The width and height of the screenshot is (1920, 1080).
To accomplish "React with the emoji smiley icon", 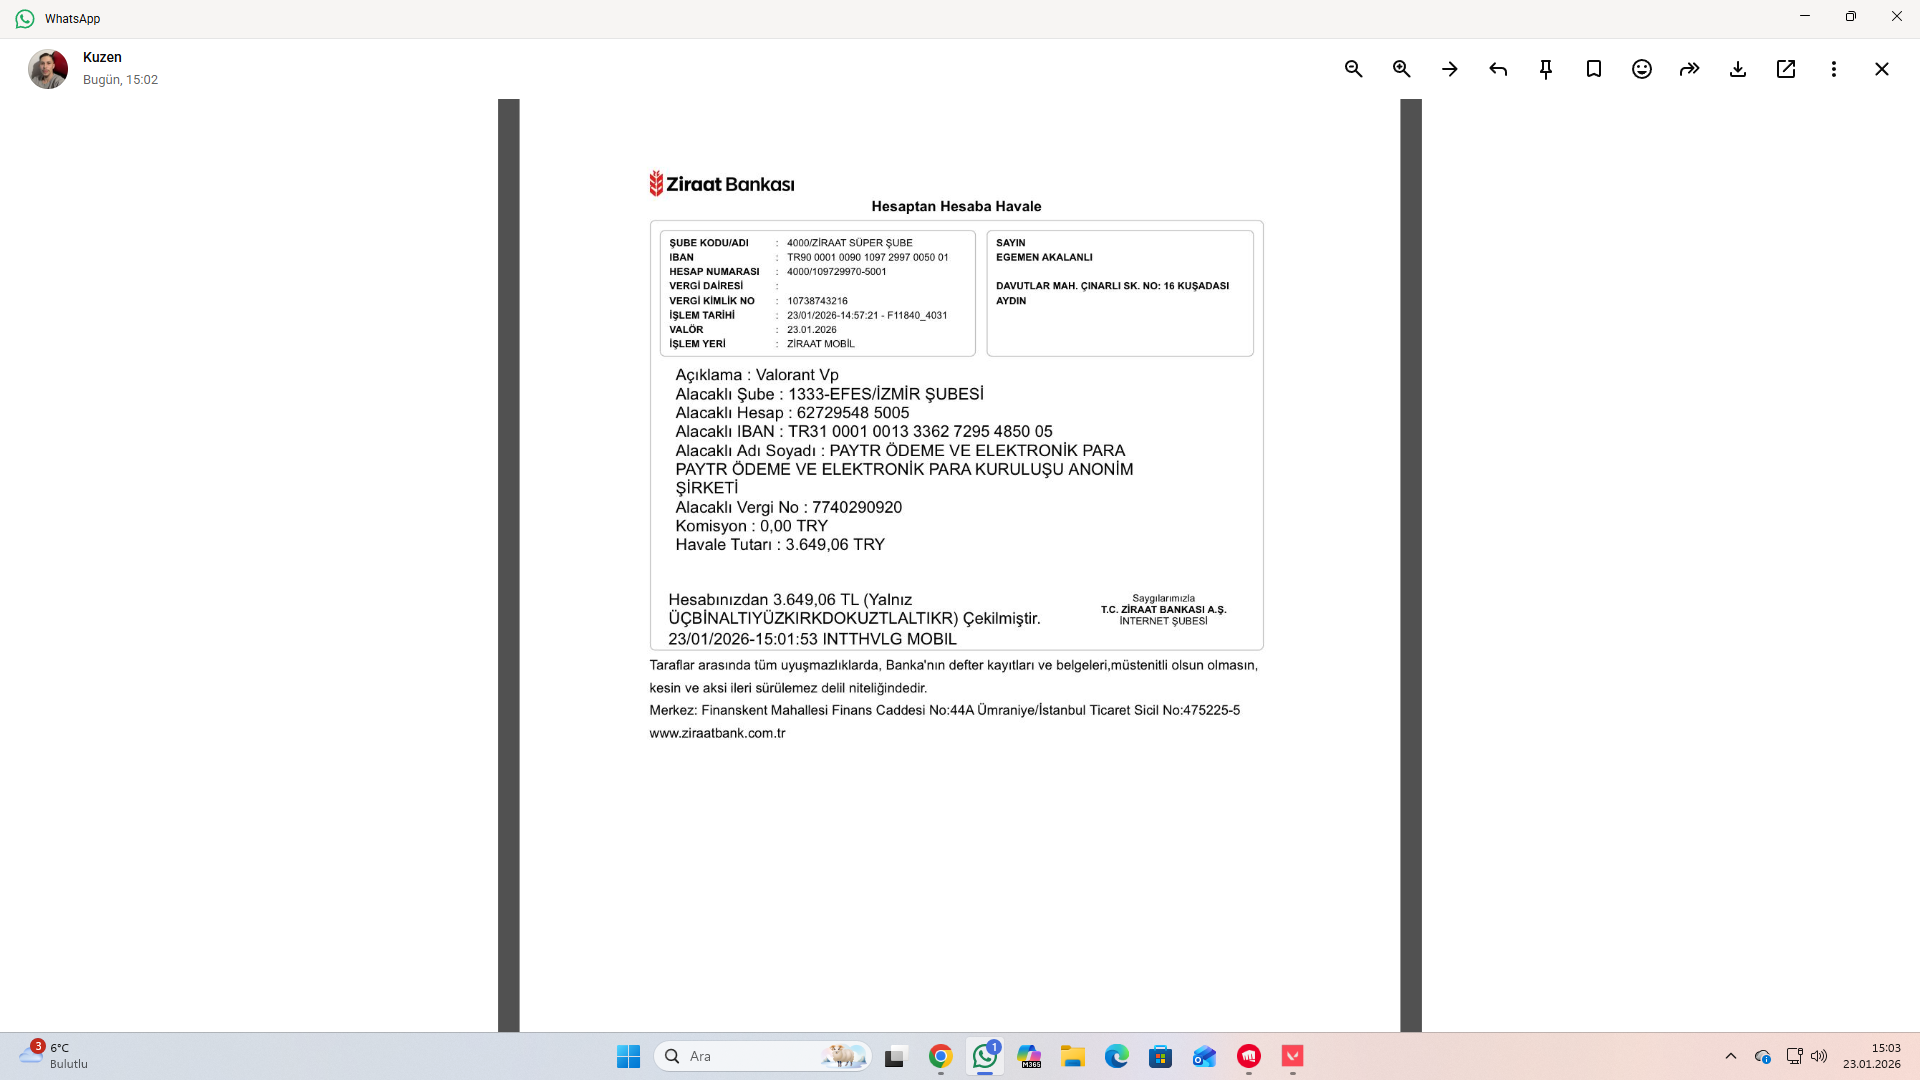I will point(1641,69).
